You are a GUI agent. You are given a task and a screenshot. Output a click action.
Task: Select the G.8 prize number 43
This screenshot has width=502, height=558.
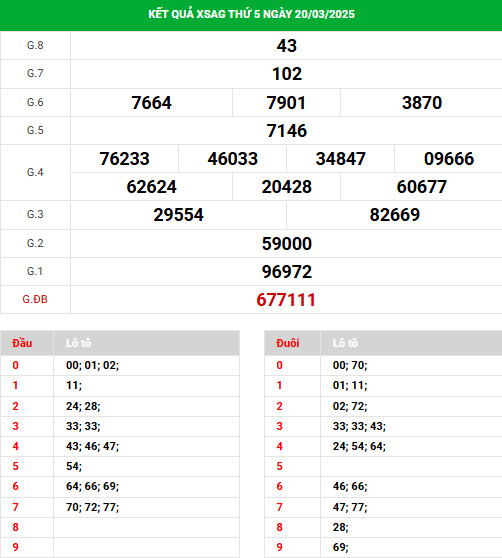tap(287, 46)
